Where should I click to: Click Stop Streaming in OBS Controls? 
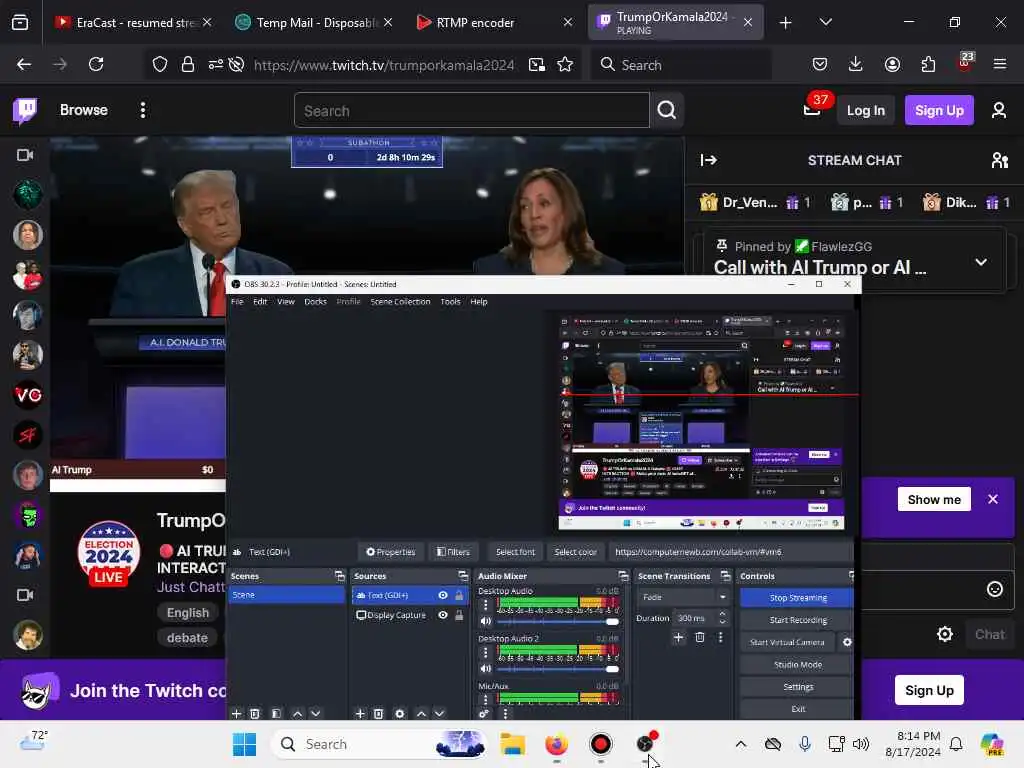pyautogui.click(x=797, y=598)
